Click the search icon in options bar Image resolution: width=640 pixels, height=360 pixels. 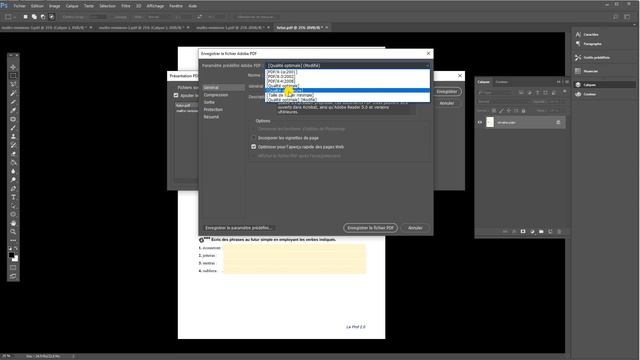pos(616,17)
